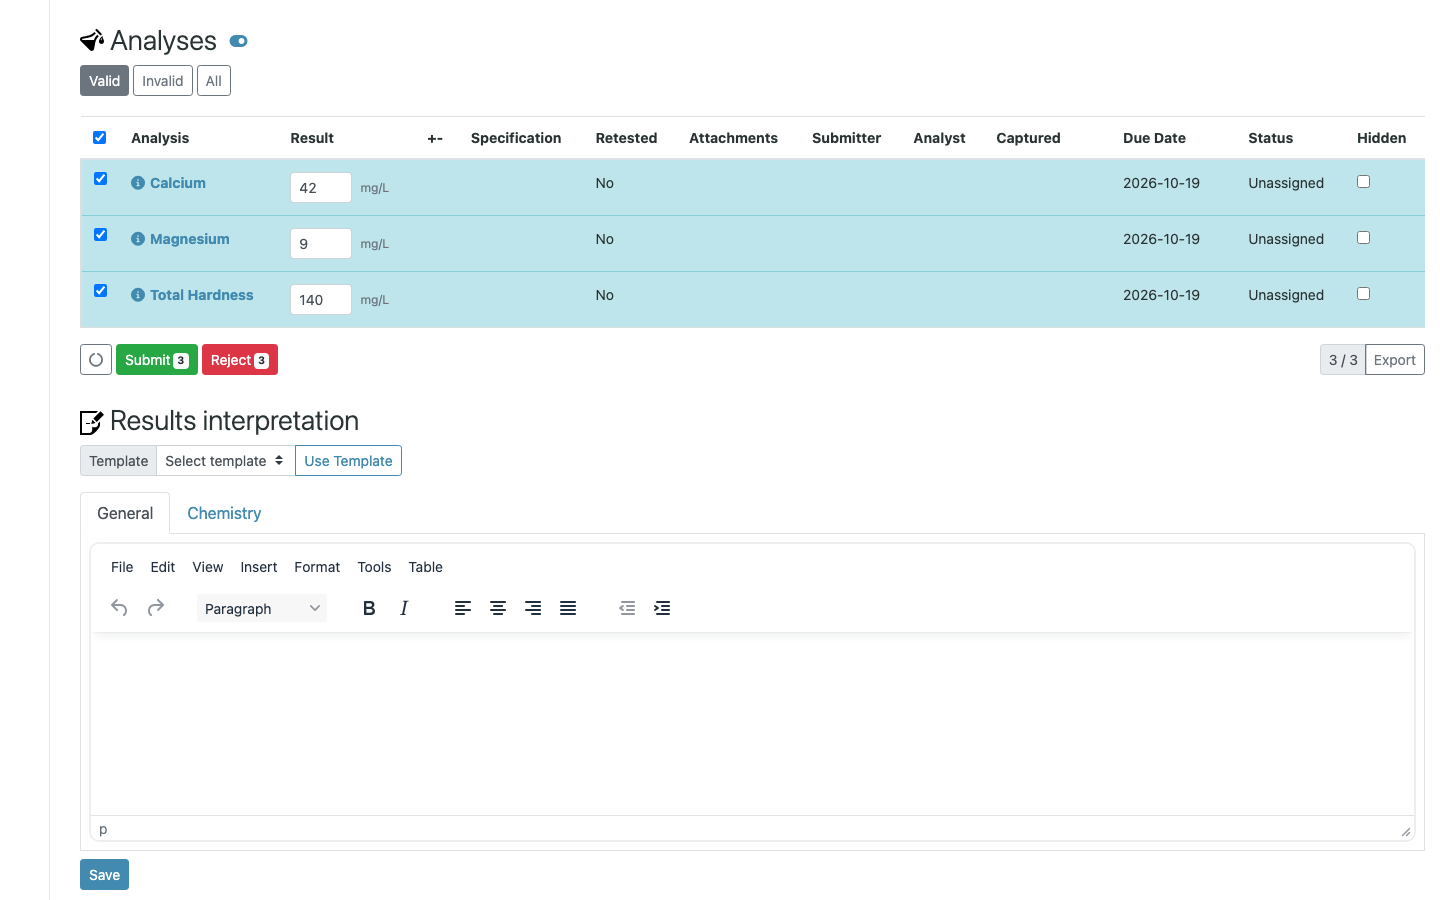The width and height of the screenshot is (1440, 900).
Task: Save the results interpretation
Action: click(104, 875)
